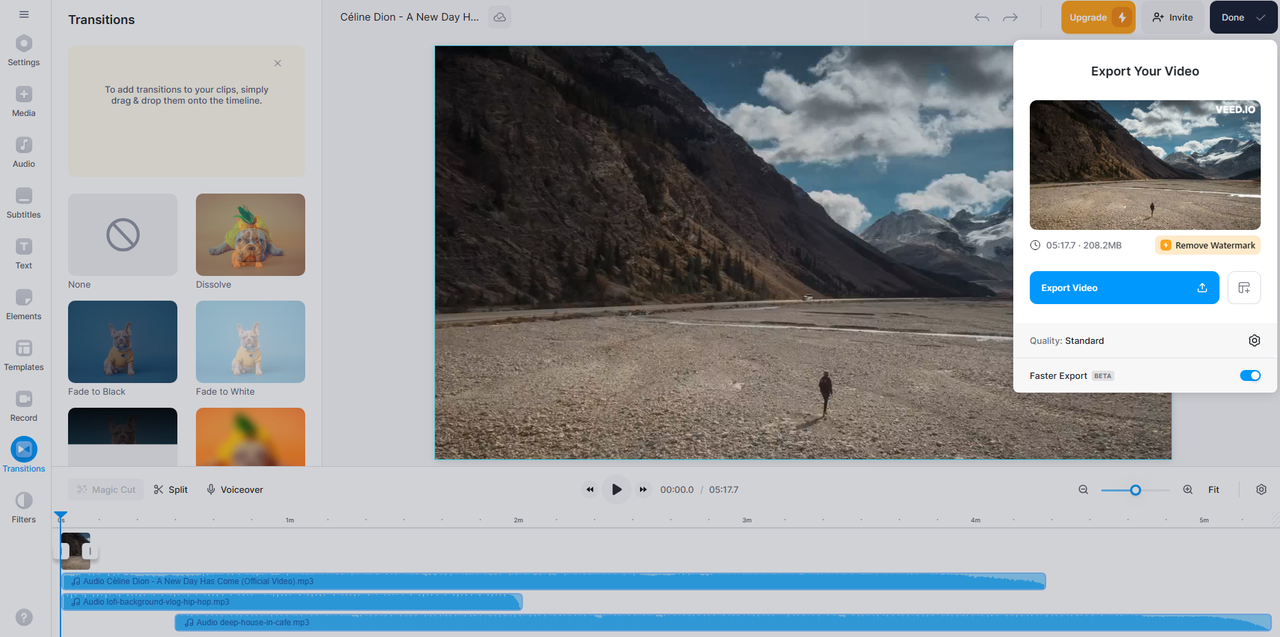
Task: Open the Subtitles panel
Action: (24, 203)
